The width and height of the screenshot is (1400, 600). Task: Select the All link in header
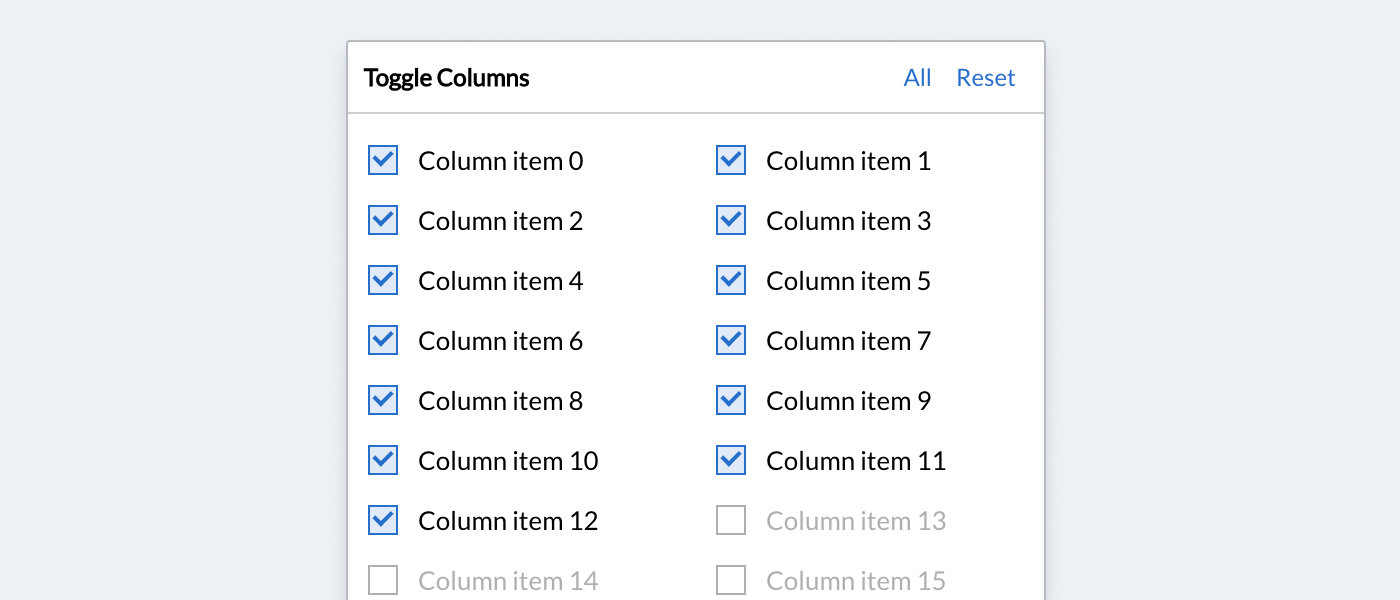click(917, 78)
